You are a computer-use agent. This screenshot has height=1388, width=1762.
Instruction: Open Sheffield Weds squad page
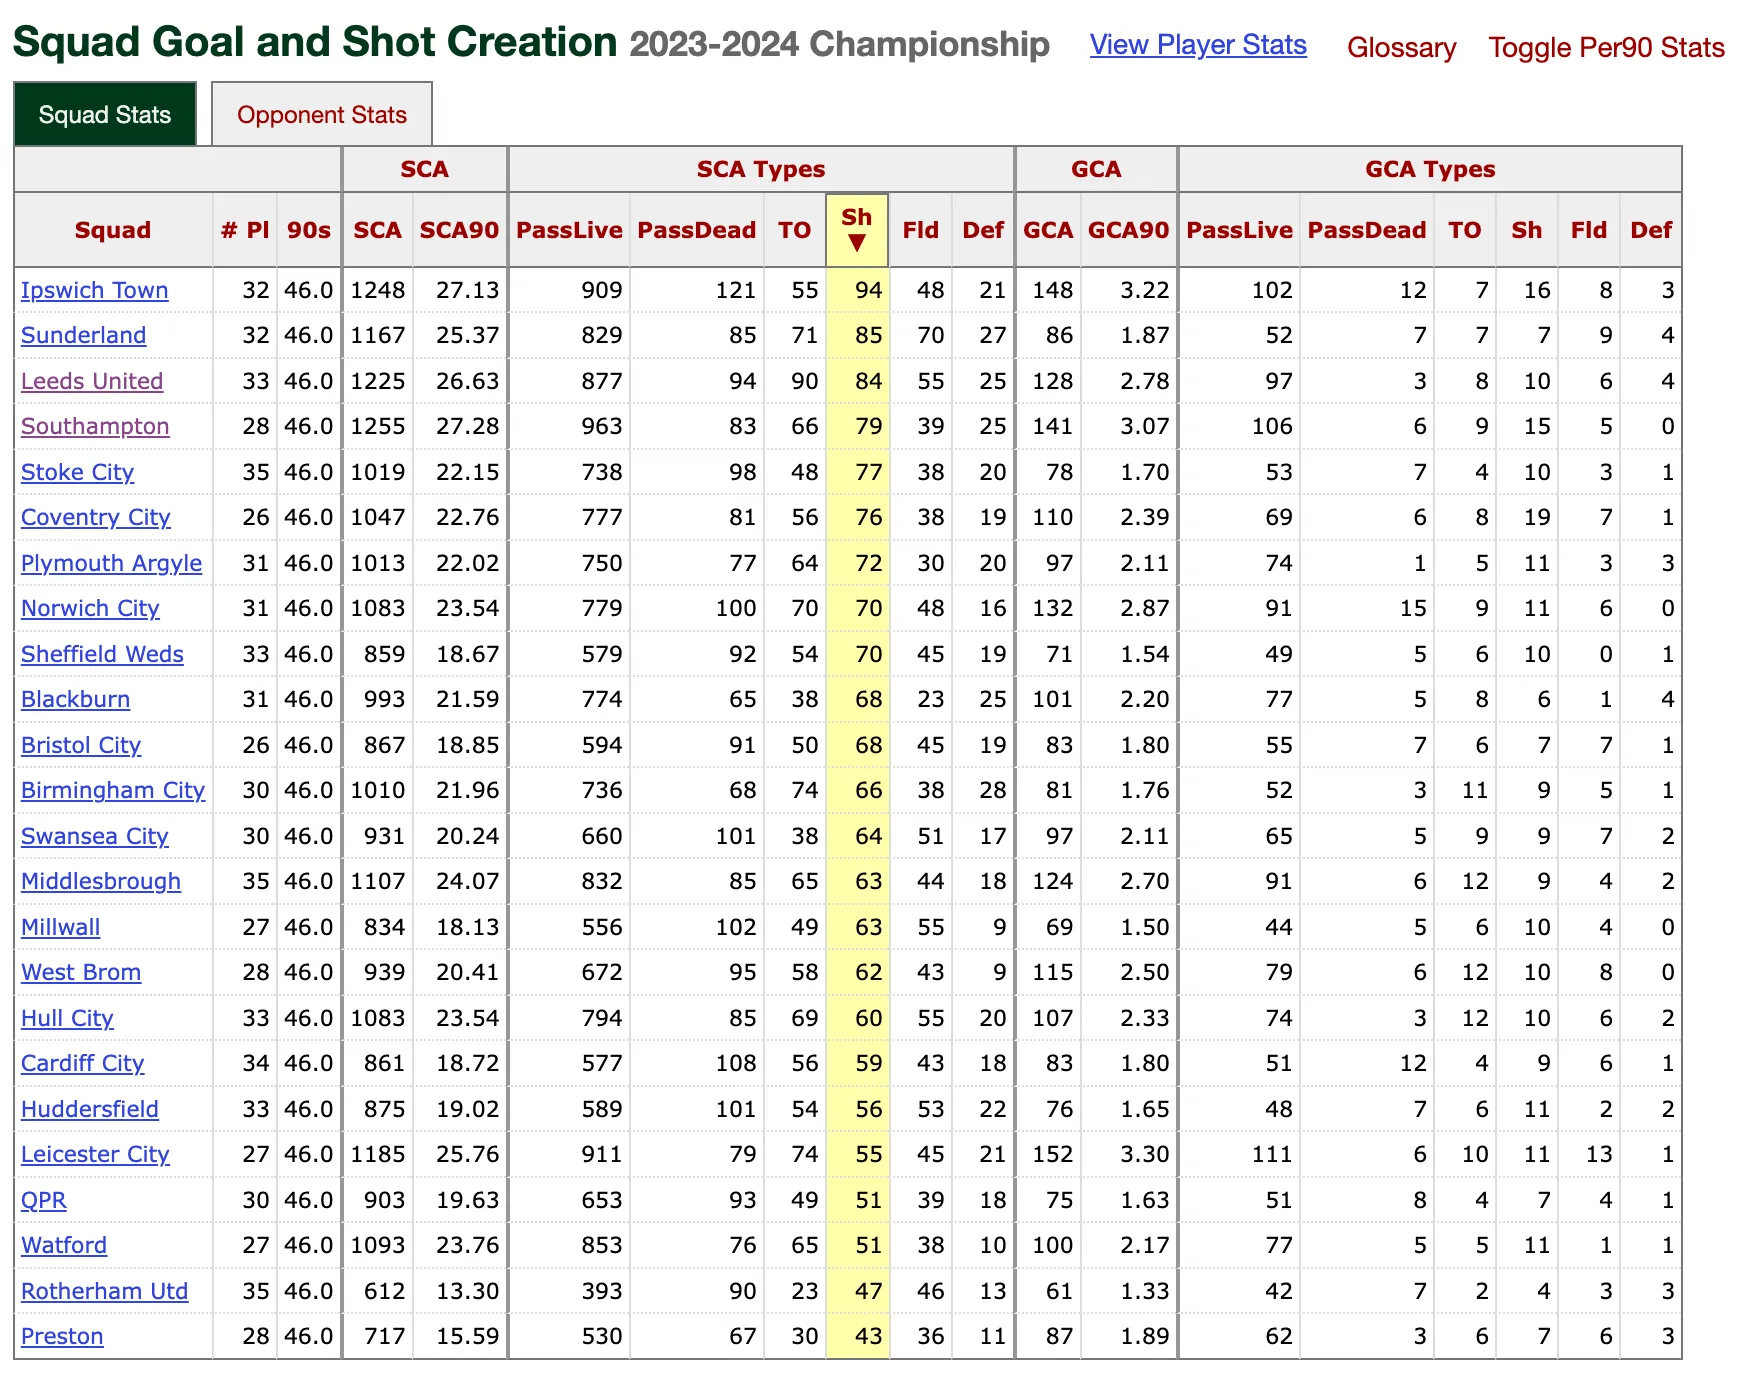[102, 654]
